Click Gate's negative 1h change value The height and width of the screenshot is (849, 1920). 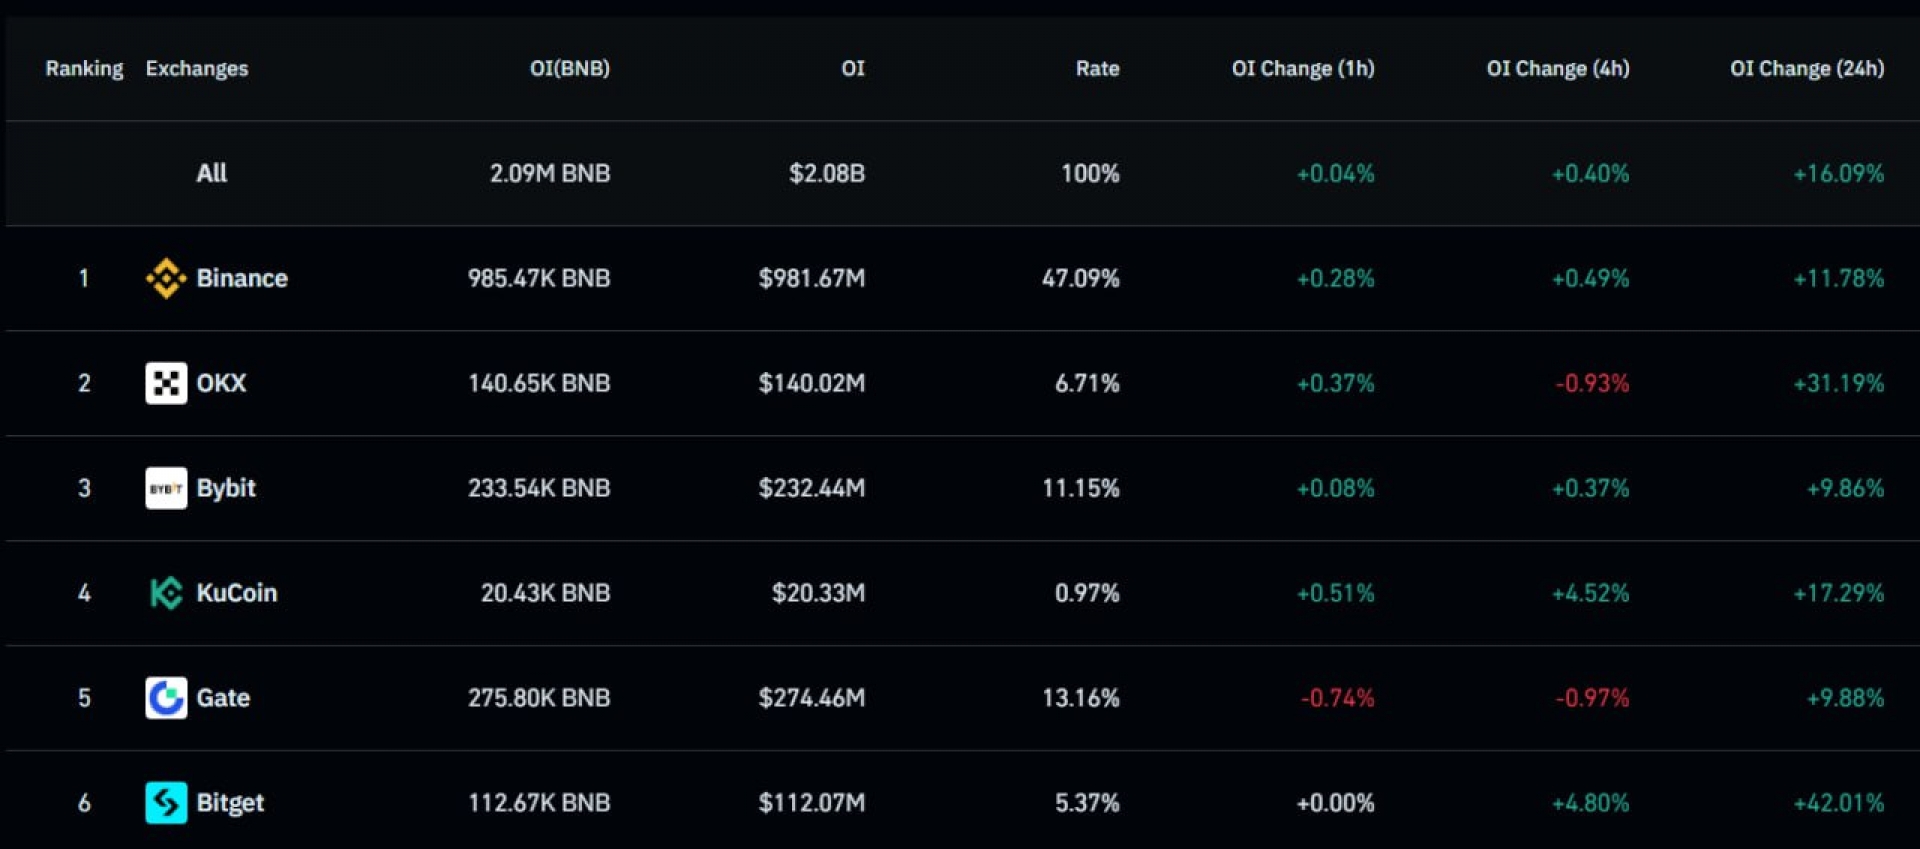(x=1337, y=698)
